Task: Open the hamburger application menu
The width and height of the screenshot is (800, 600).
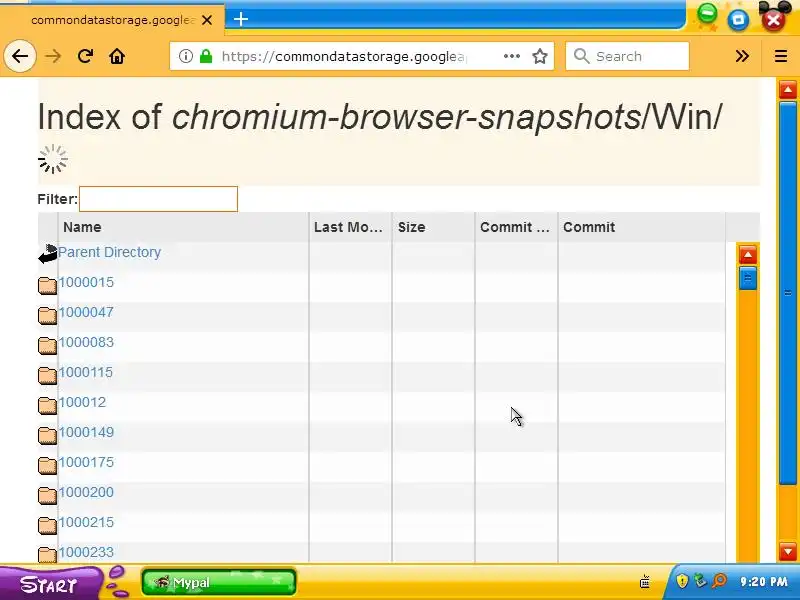Action: pos(781,56)
